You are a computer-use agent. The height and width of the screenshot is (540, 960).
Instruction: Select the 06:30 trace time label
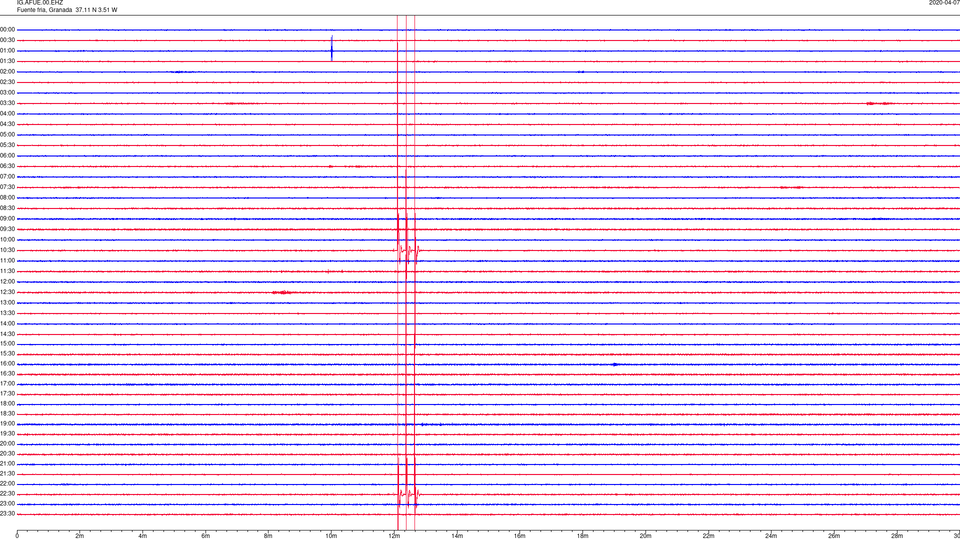pyautogui.click(x=7, y=166)
